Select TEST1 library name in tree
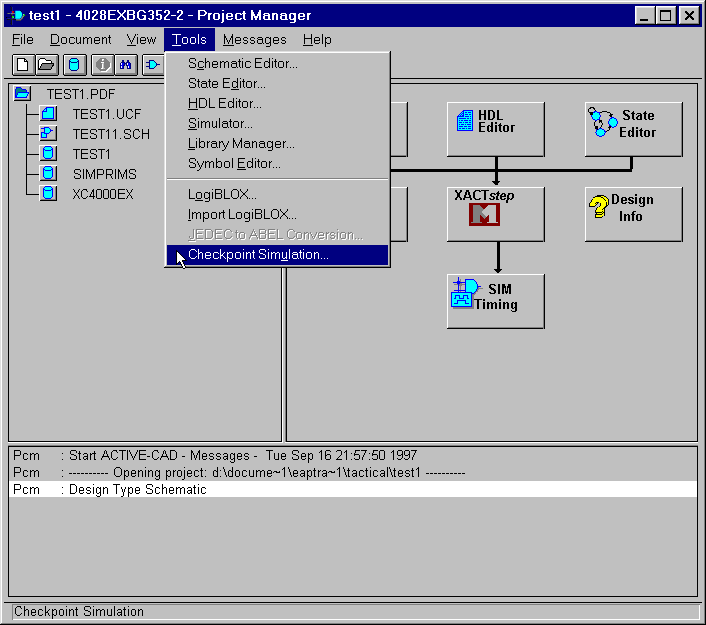This screenshot has height=625, width=706. 92,154
